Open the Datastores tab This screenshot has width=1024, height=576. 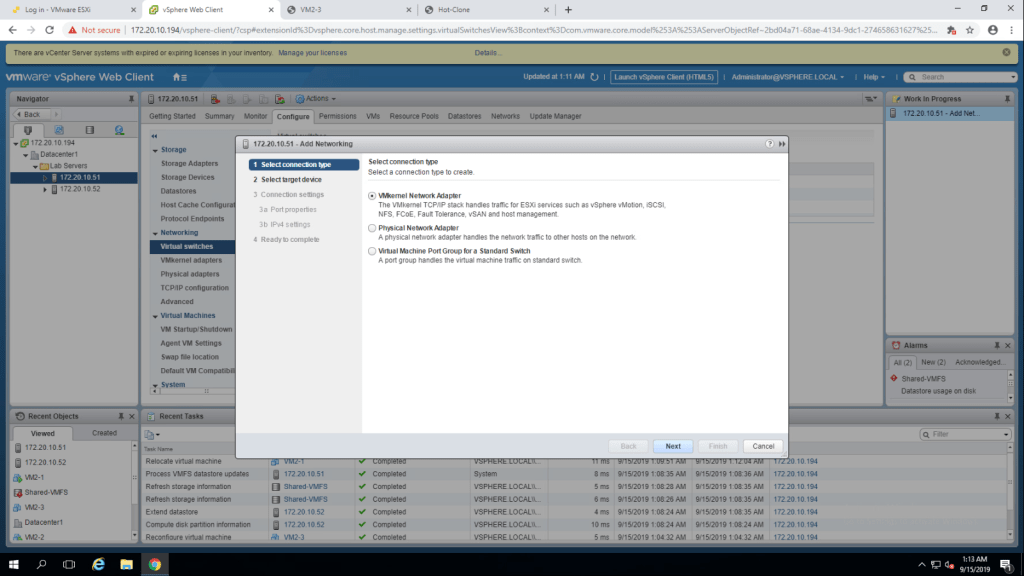click(x=464, y=116)
